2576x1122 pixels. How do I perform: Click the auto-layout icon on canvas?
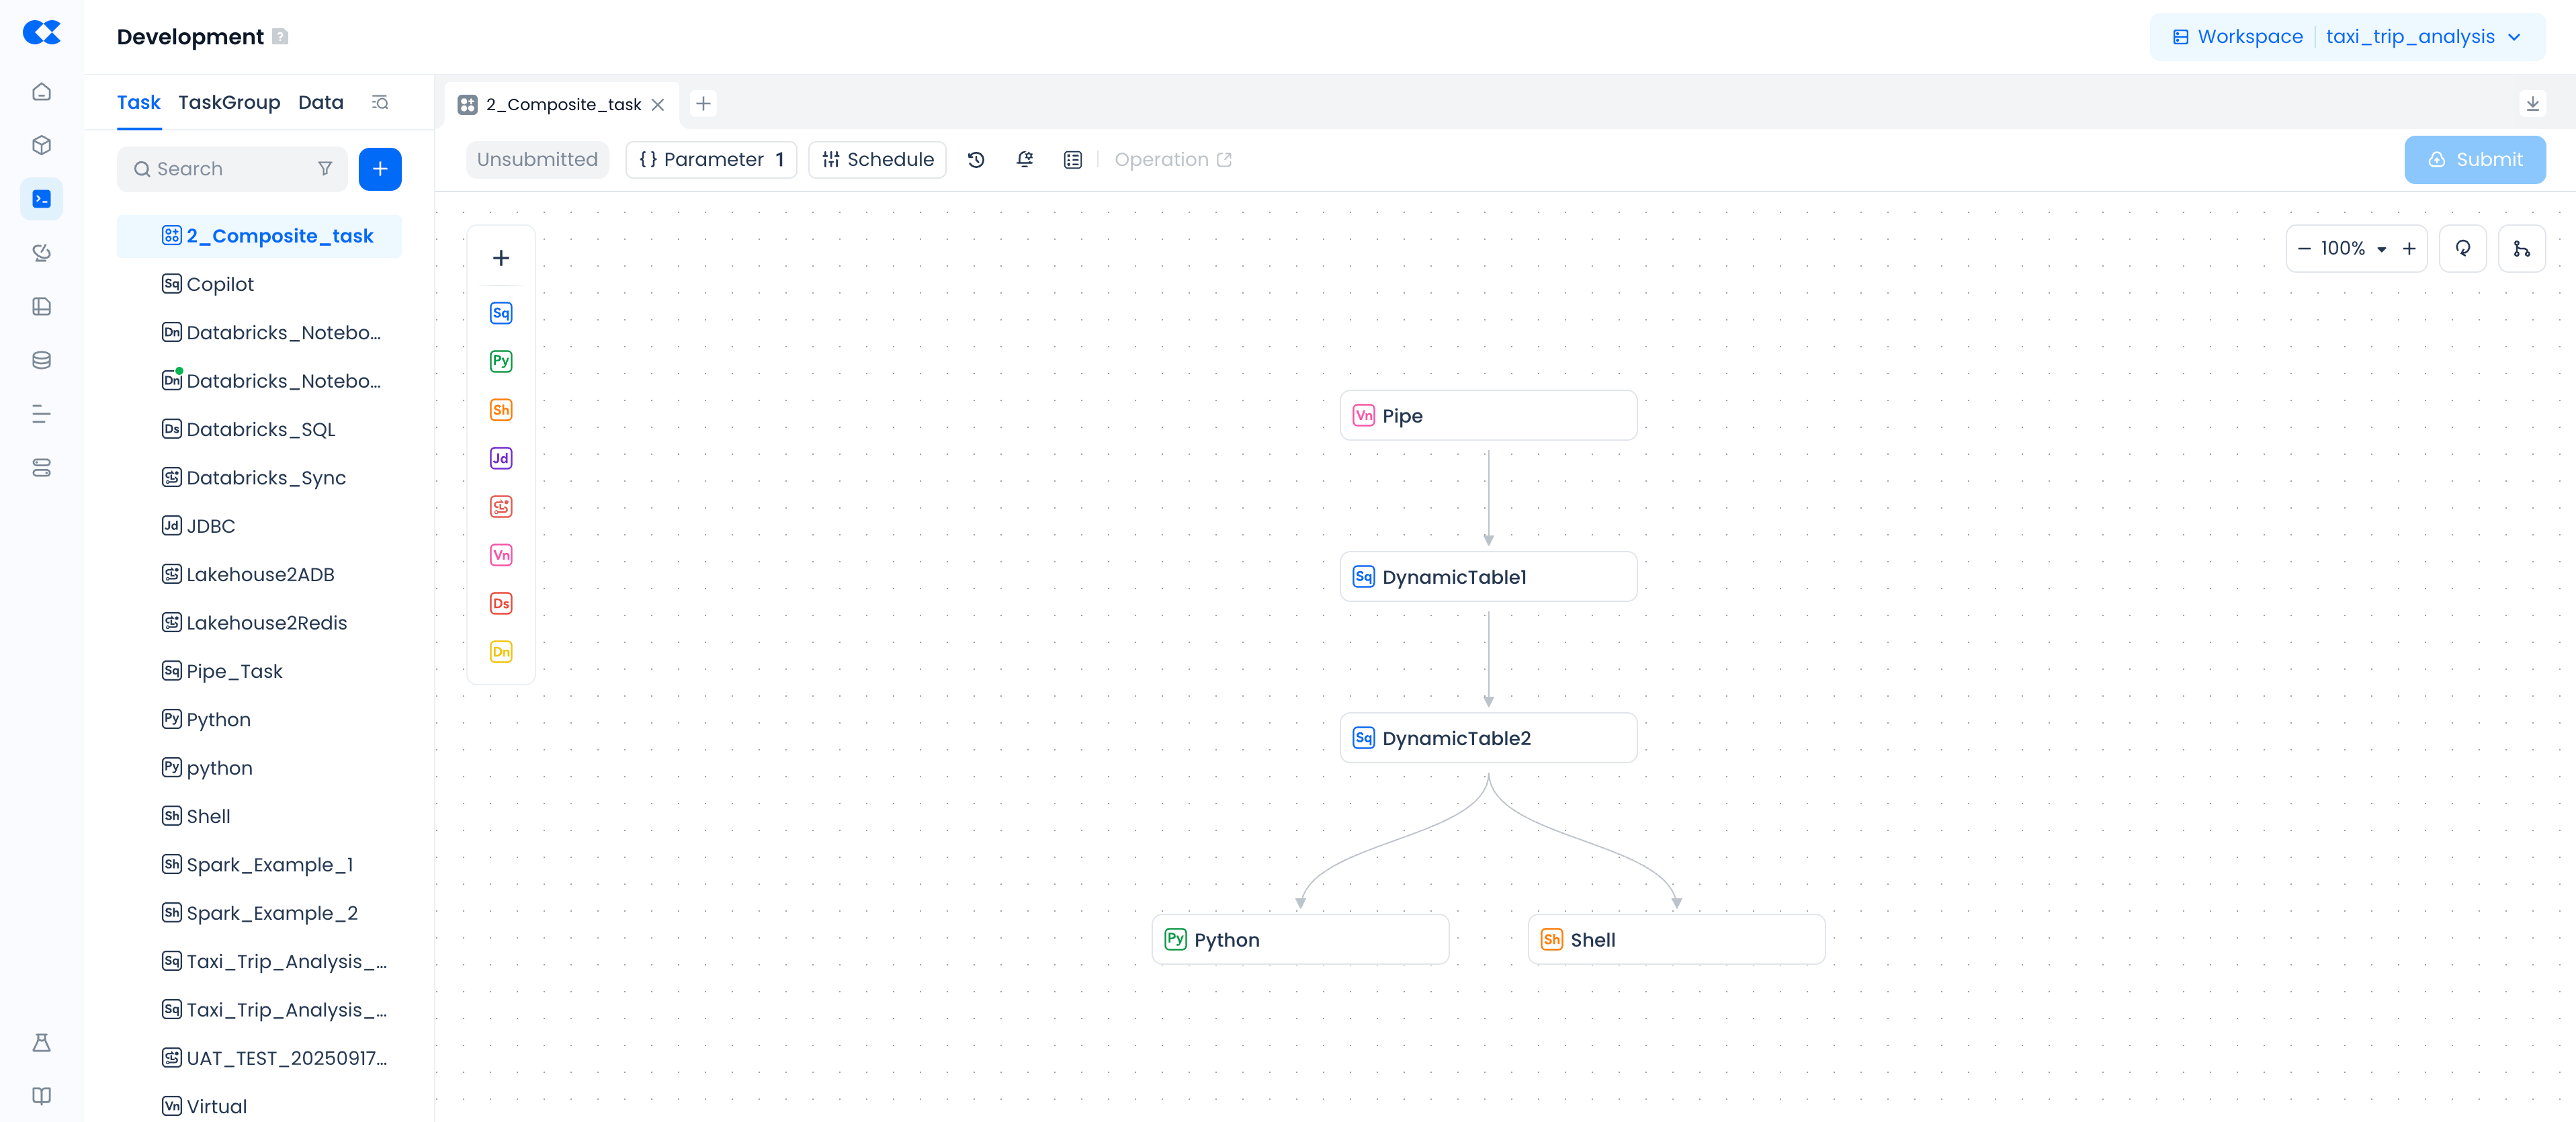2521,249
